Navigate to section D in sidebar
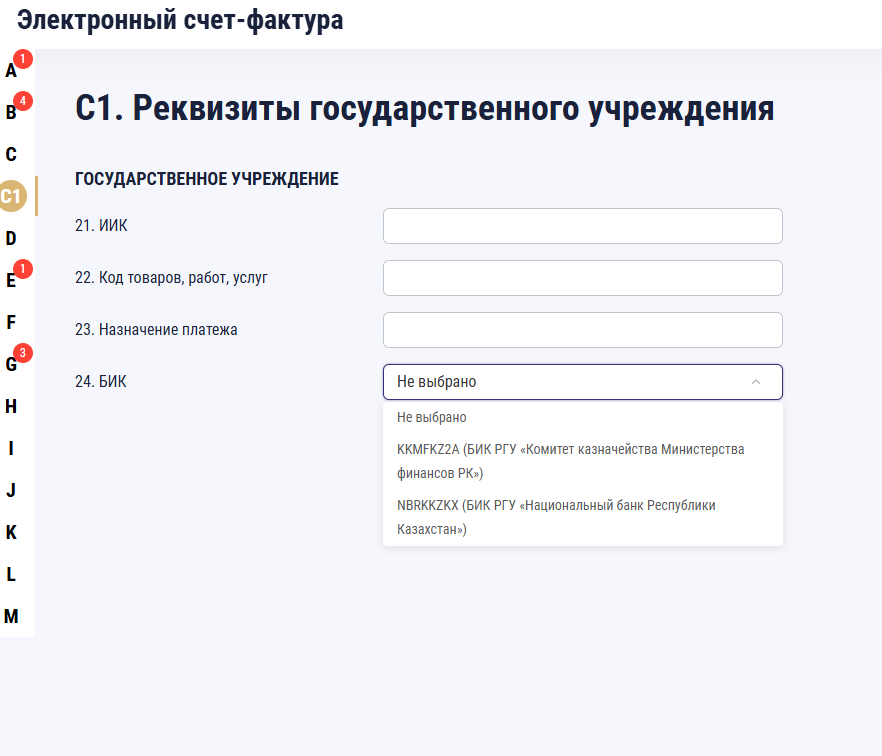This screenshot has width=882, height=756. coord(12,238)
